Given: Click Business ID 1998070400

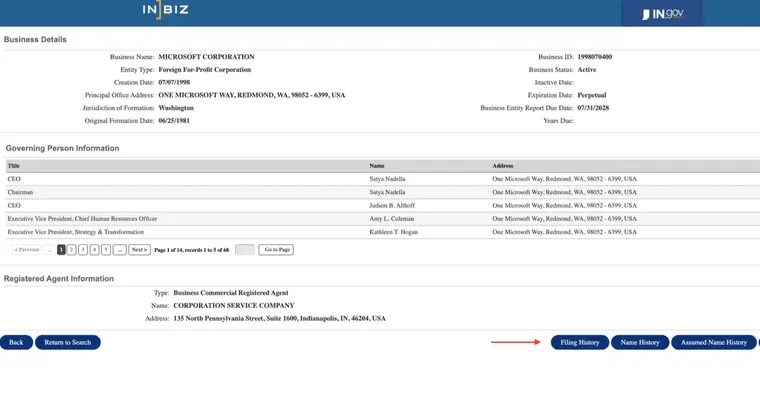Looking at the screenshot, I should [x=595, y=57].
